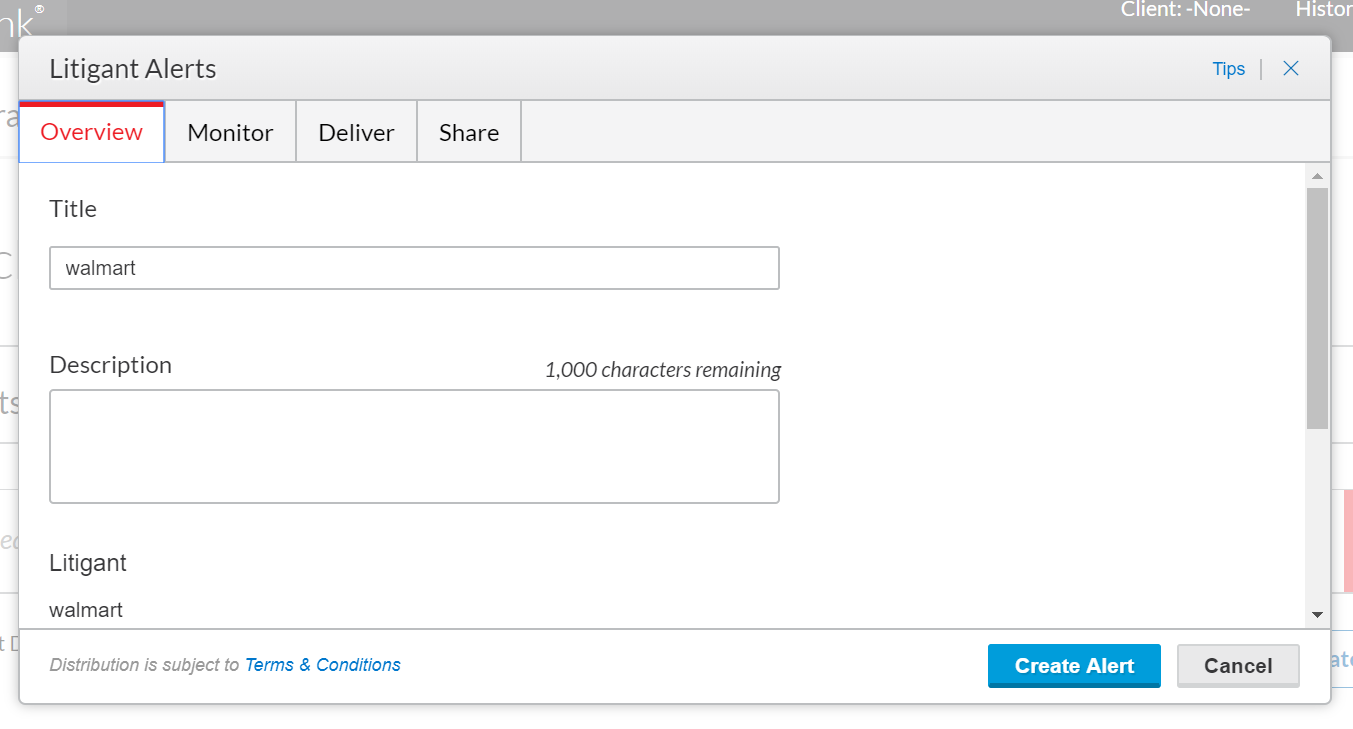Image resolution: width=1353 pixels, height=729 pixels.
Task: Open the Terms & Conditions link
Action: tap(323, 665)
